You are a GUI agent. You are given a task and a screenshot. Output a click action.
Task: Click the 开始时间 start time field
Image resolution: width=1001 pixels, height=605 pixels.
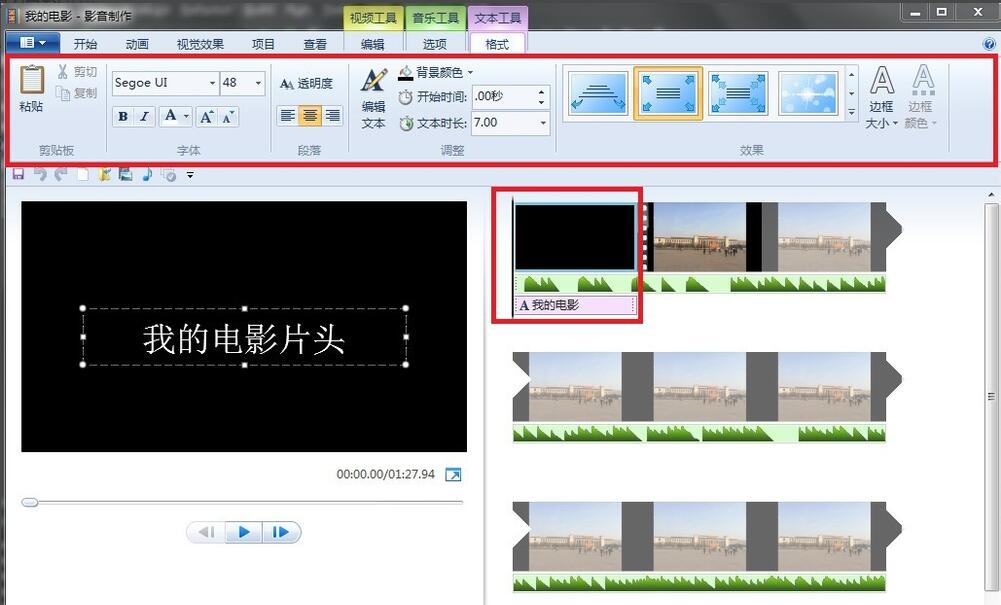coord(503,96)
